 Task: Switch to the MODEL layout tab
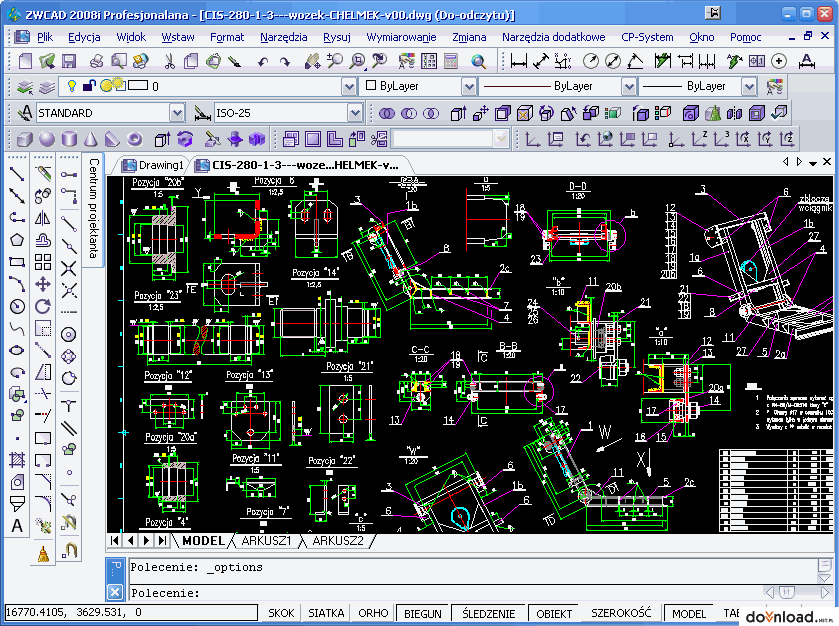[x=203, y=540]
